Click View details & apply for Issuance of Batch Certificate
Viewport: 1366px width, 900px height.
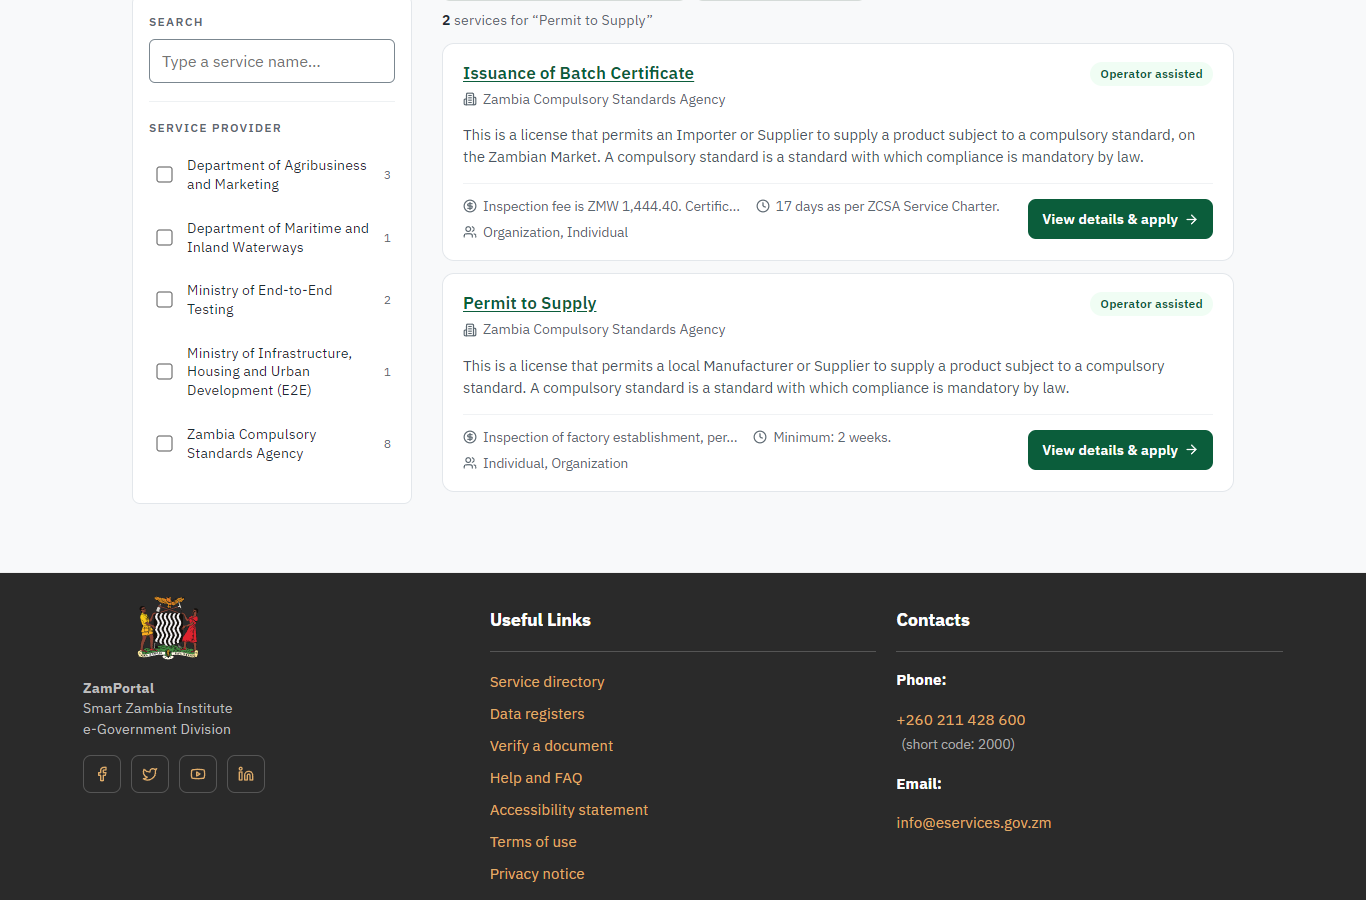1120,219
